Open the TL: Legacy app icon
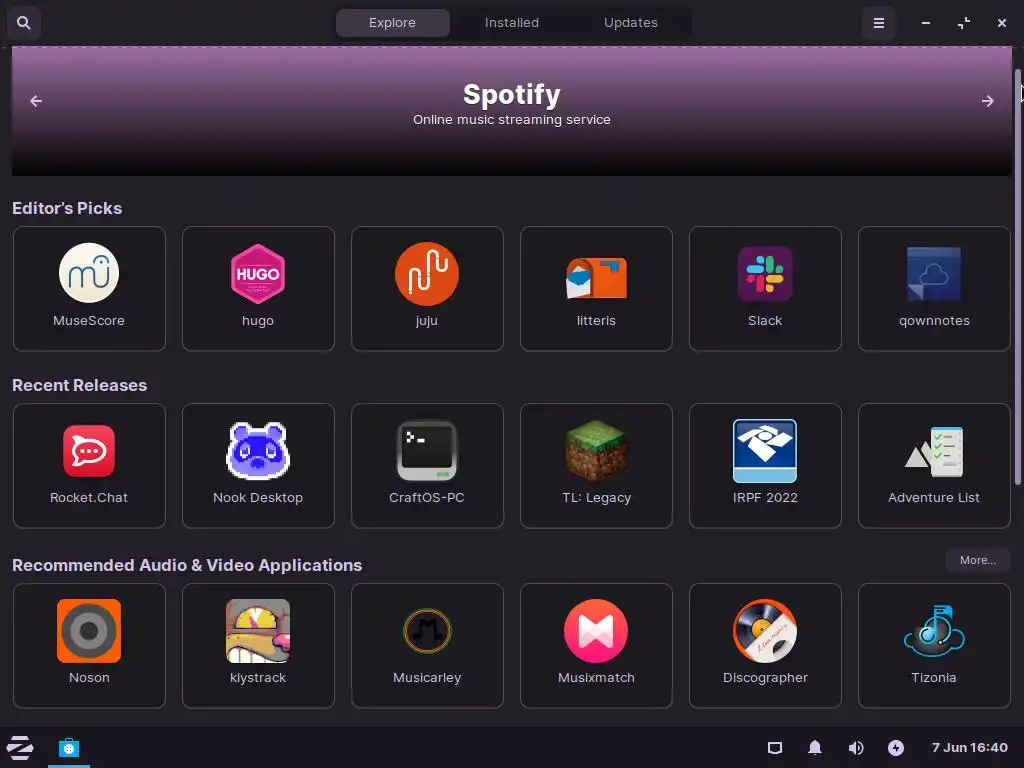 point(596,451)
